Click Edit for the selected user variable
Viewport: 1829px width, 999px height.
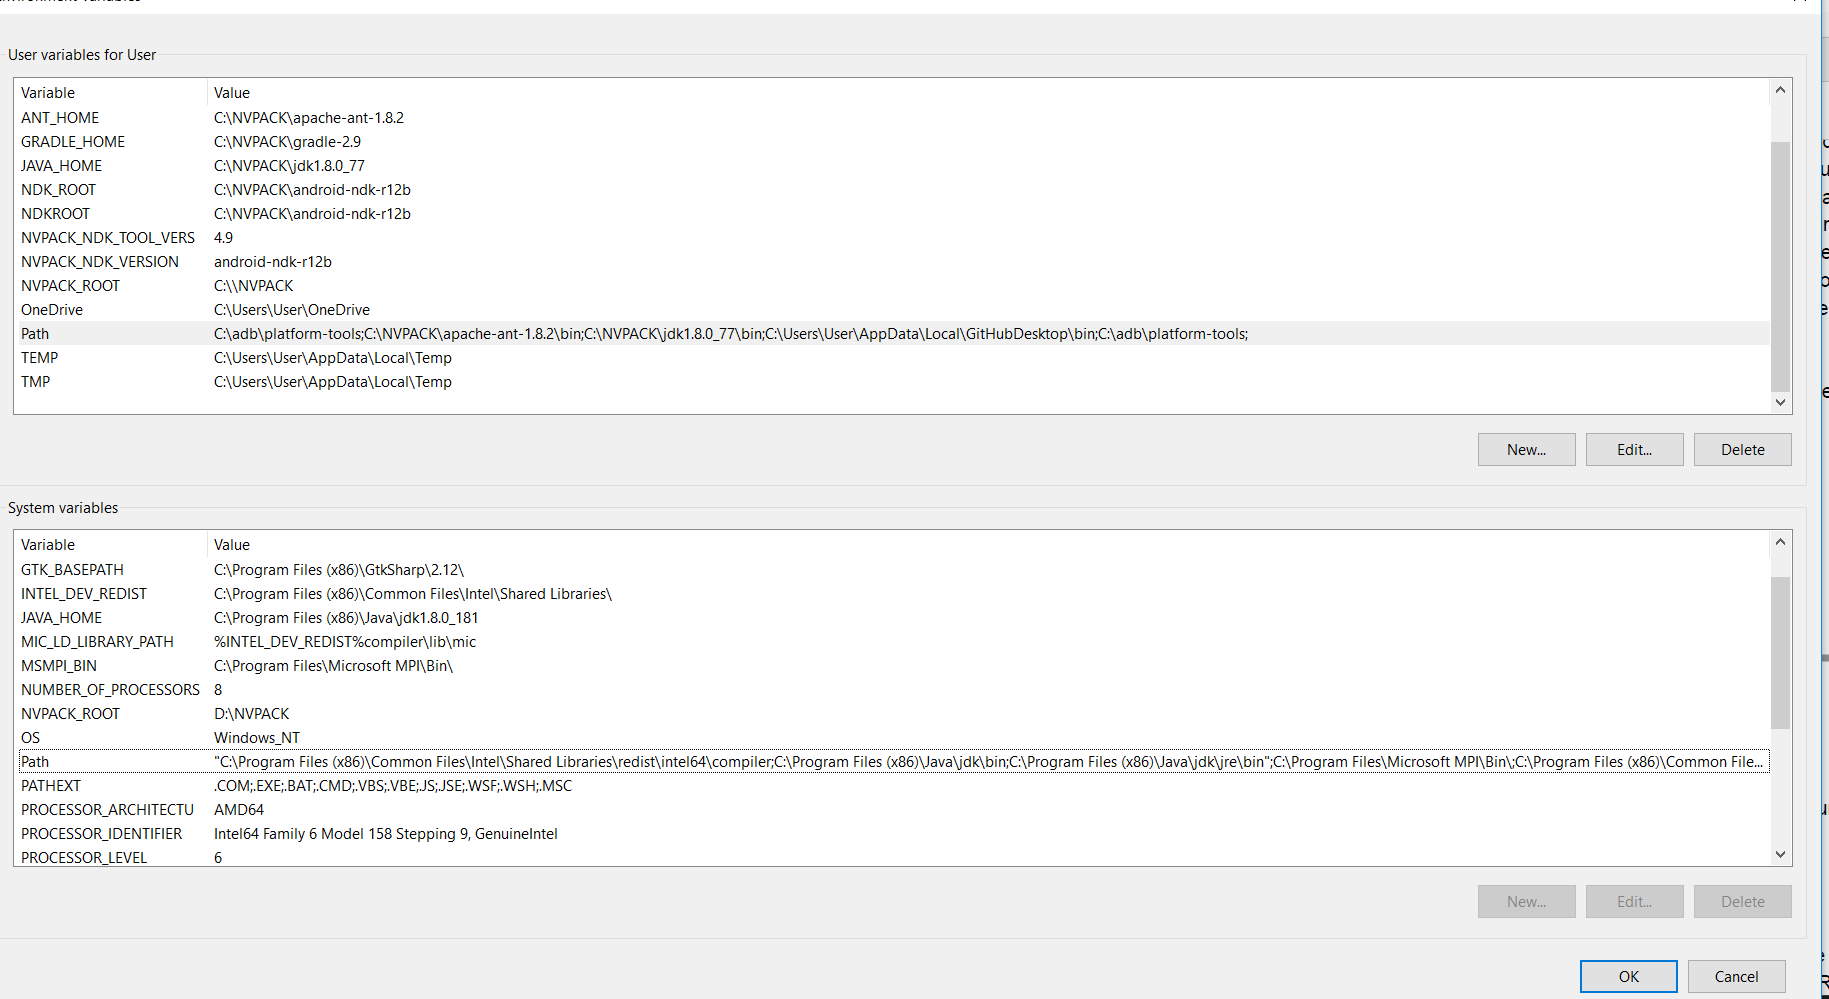coord(1634,449)
